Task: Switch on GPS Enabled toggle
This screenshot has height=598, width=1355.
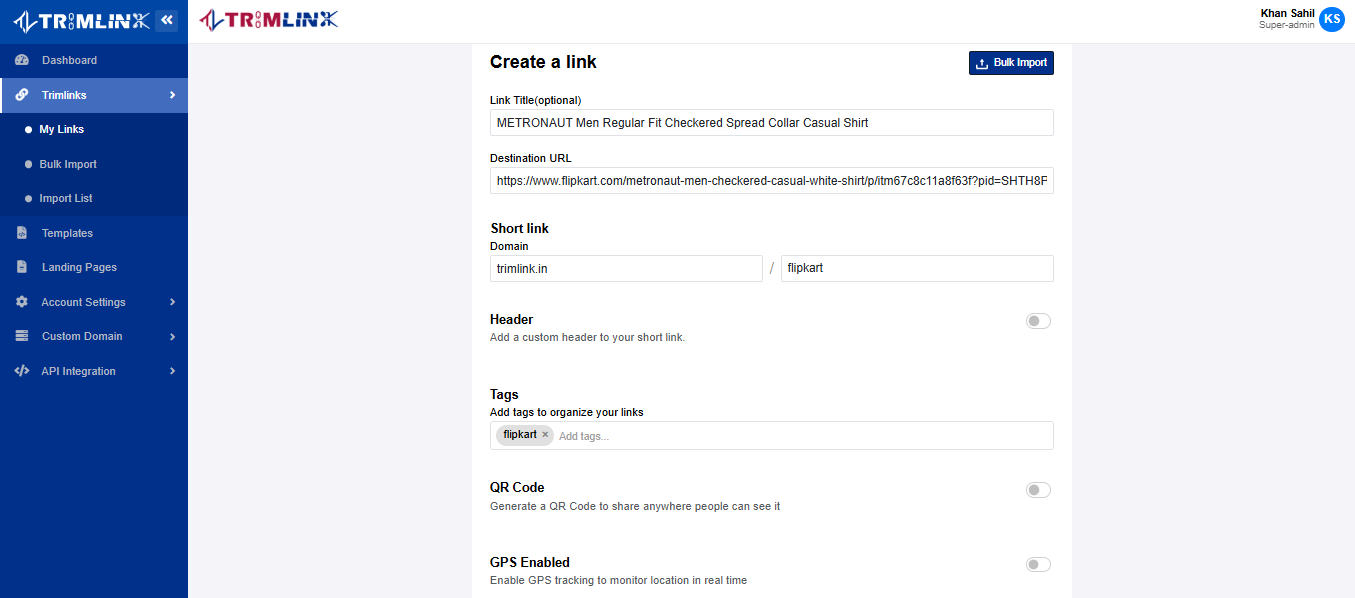Action: tap(1038, 564)
